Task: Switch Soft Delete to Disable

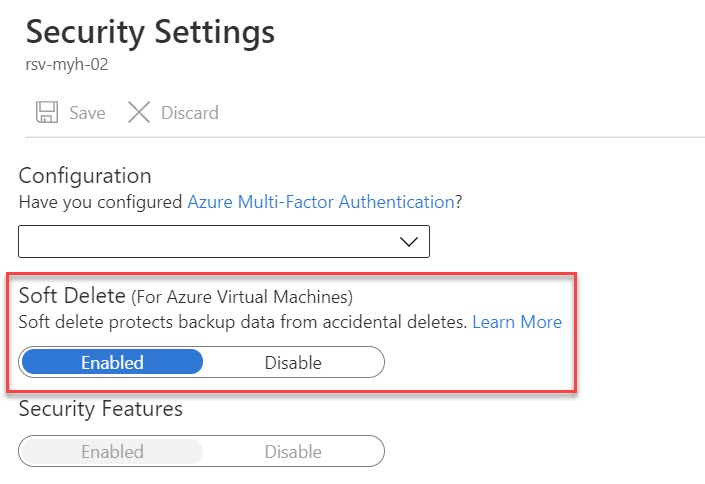Action: click(x=293, y=362)
